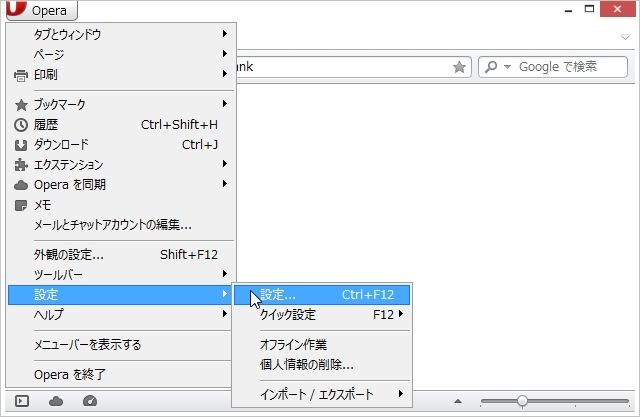The image size is (640, 417).
Task: Toggle the panel button in status bar
Action: pos(22,401)
